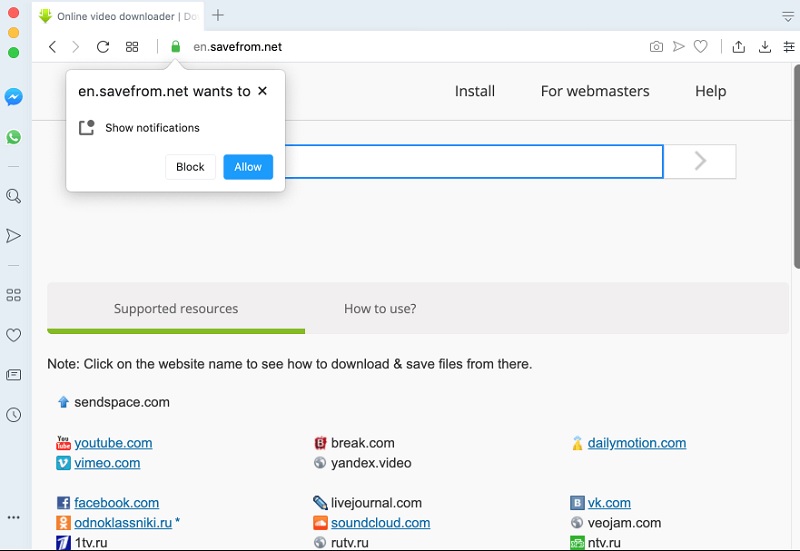Screen dimensions: 800x551
Task: Open Messenger in the Opera sidebar
Action: [14, 97]
